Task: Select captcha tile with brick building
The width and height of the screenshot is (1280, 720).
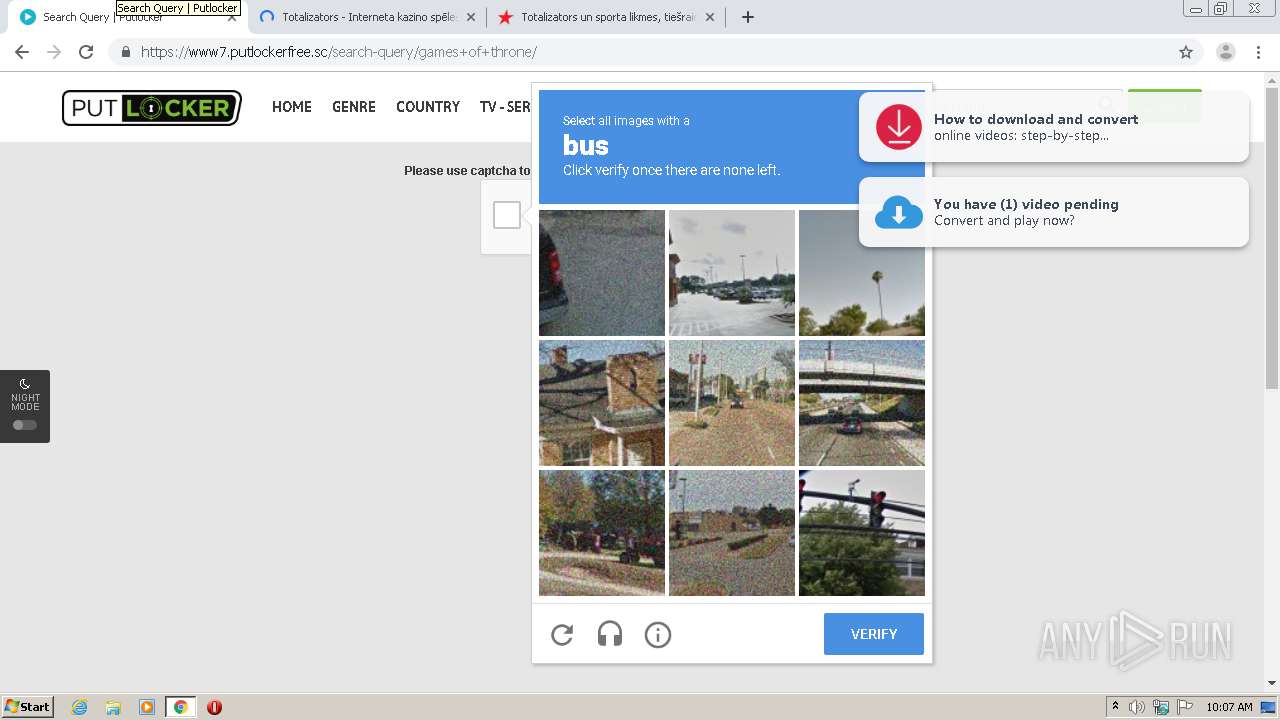Action: [x=602, y=403]
